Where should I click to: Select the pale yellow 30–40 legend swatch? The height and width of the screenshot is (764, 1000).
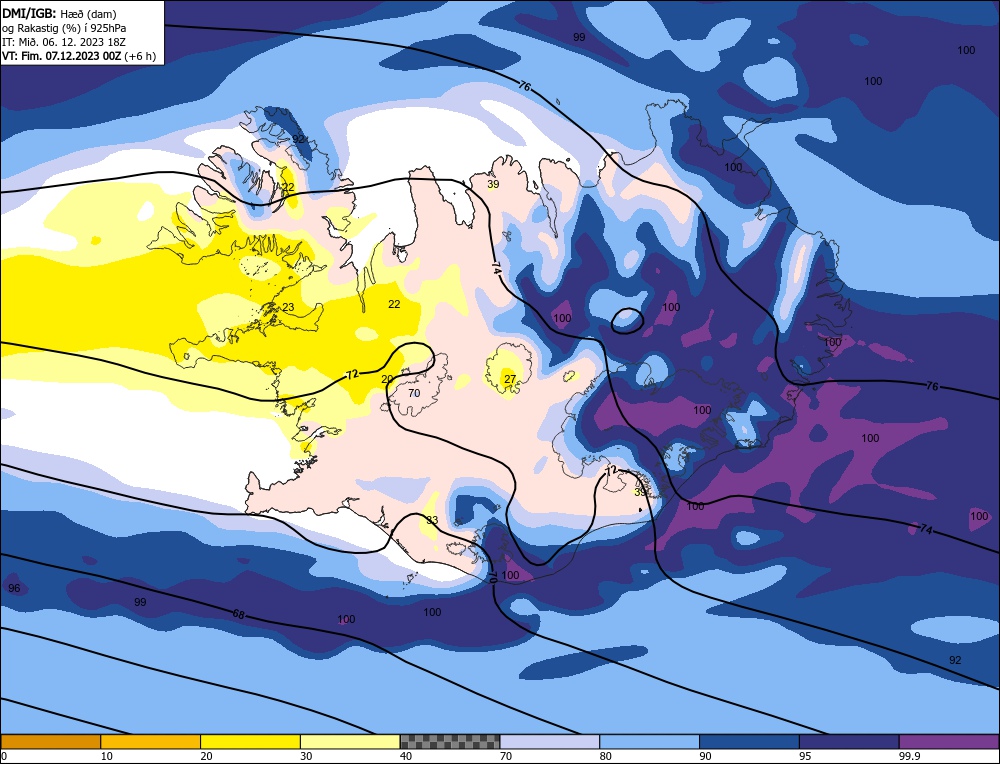[x=350, y=741]
